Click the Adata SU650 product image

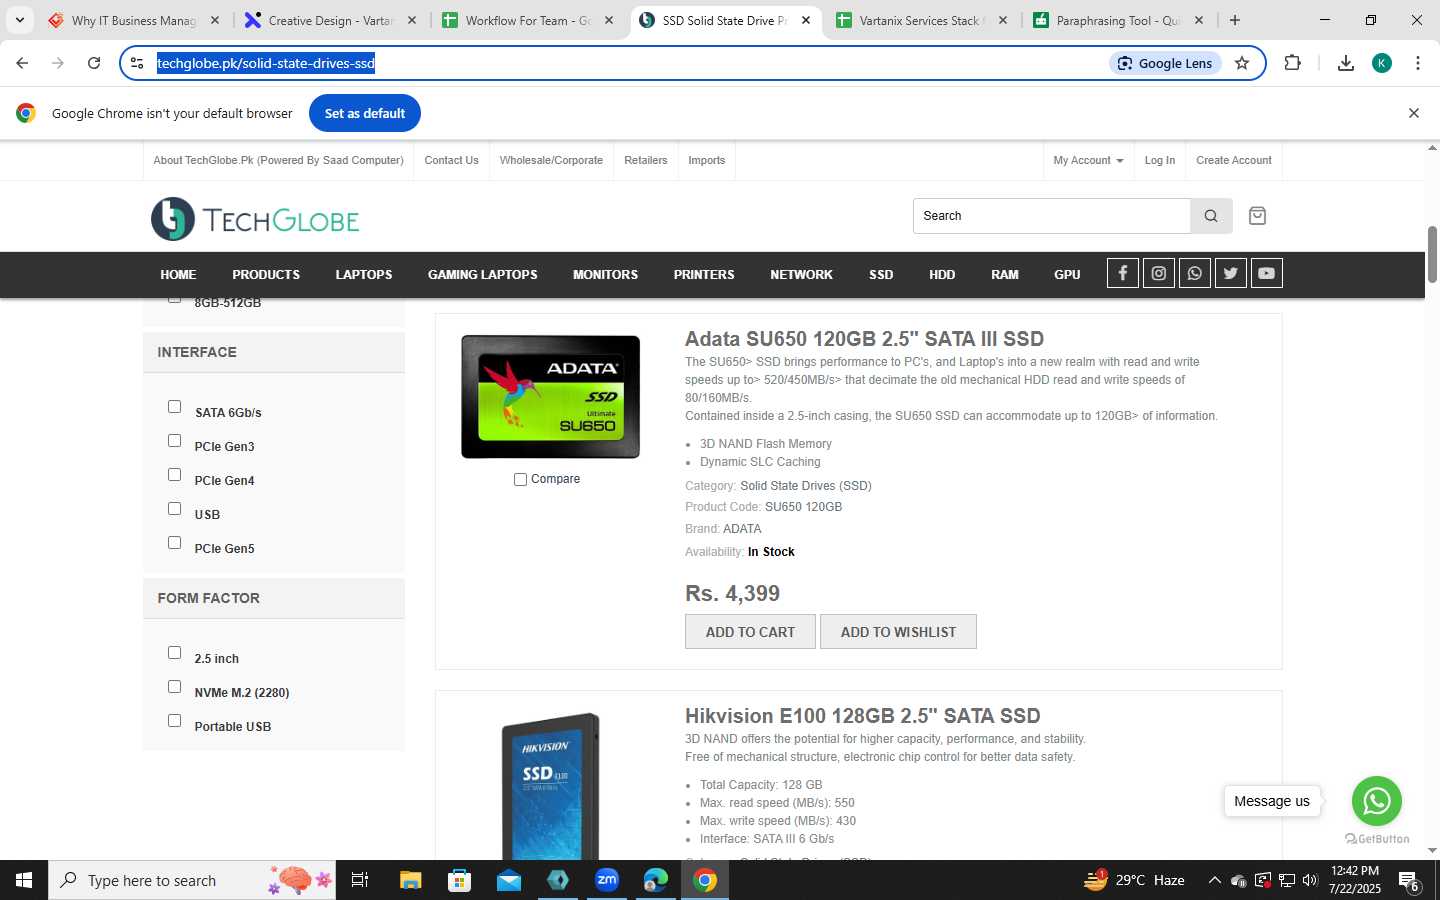coord(550,397)
